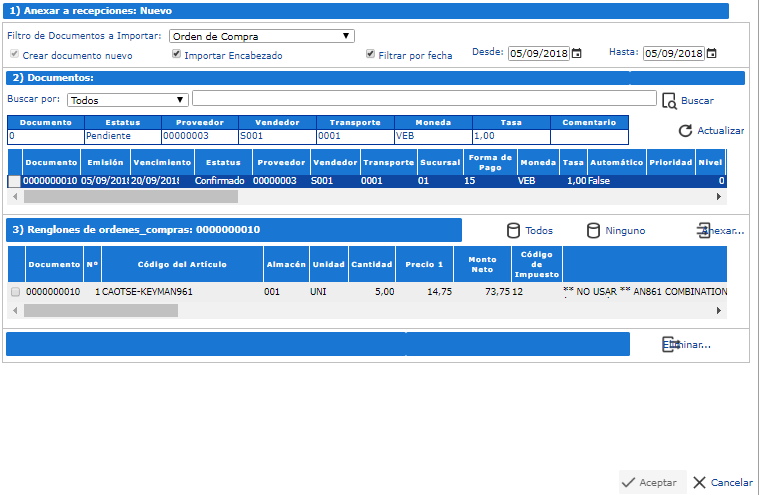Click the Ninguno deselect icon
This screenshot has width=759, height=495.
pyautogui.click(x=594, y=230)
